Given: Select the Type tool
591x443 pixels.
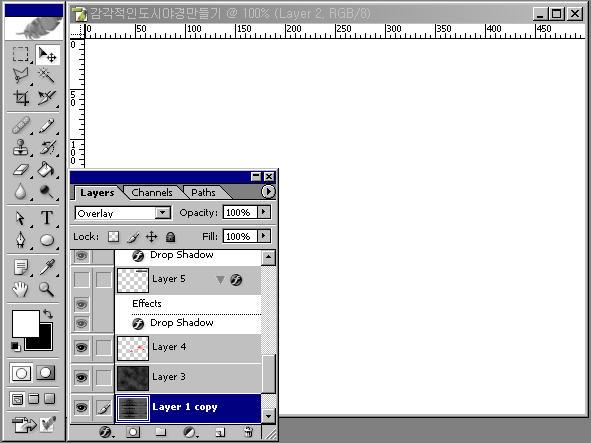Looking at the screenshot, I should (47, 218).
